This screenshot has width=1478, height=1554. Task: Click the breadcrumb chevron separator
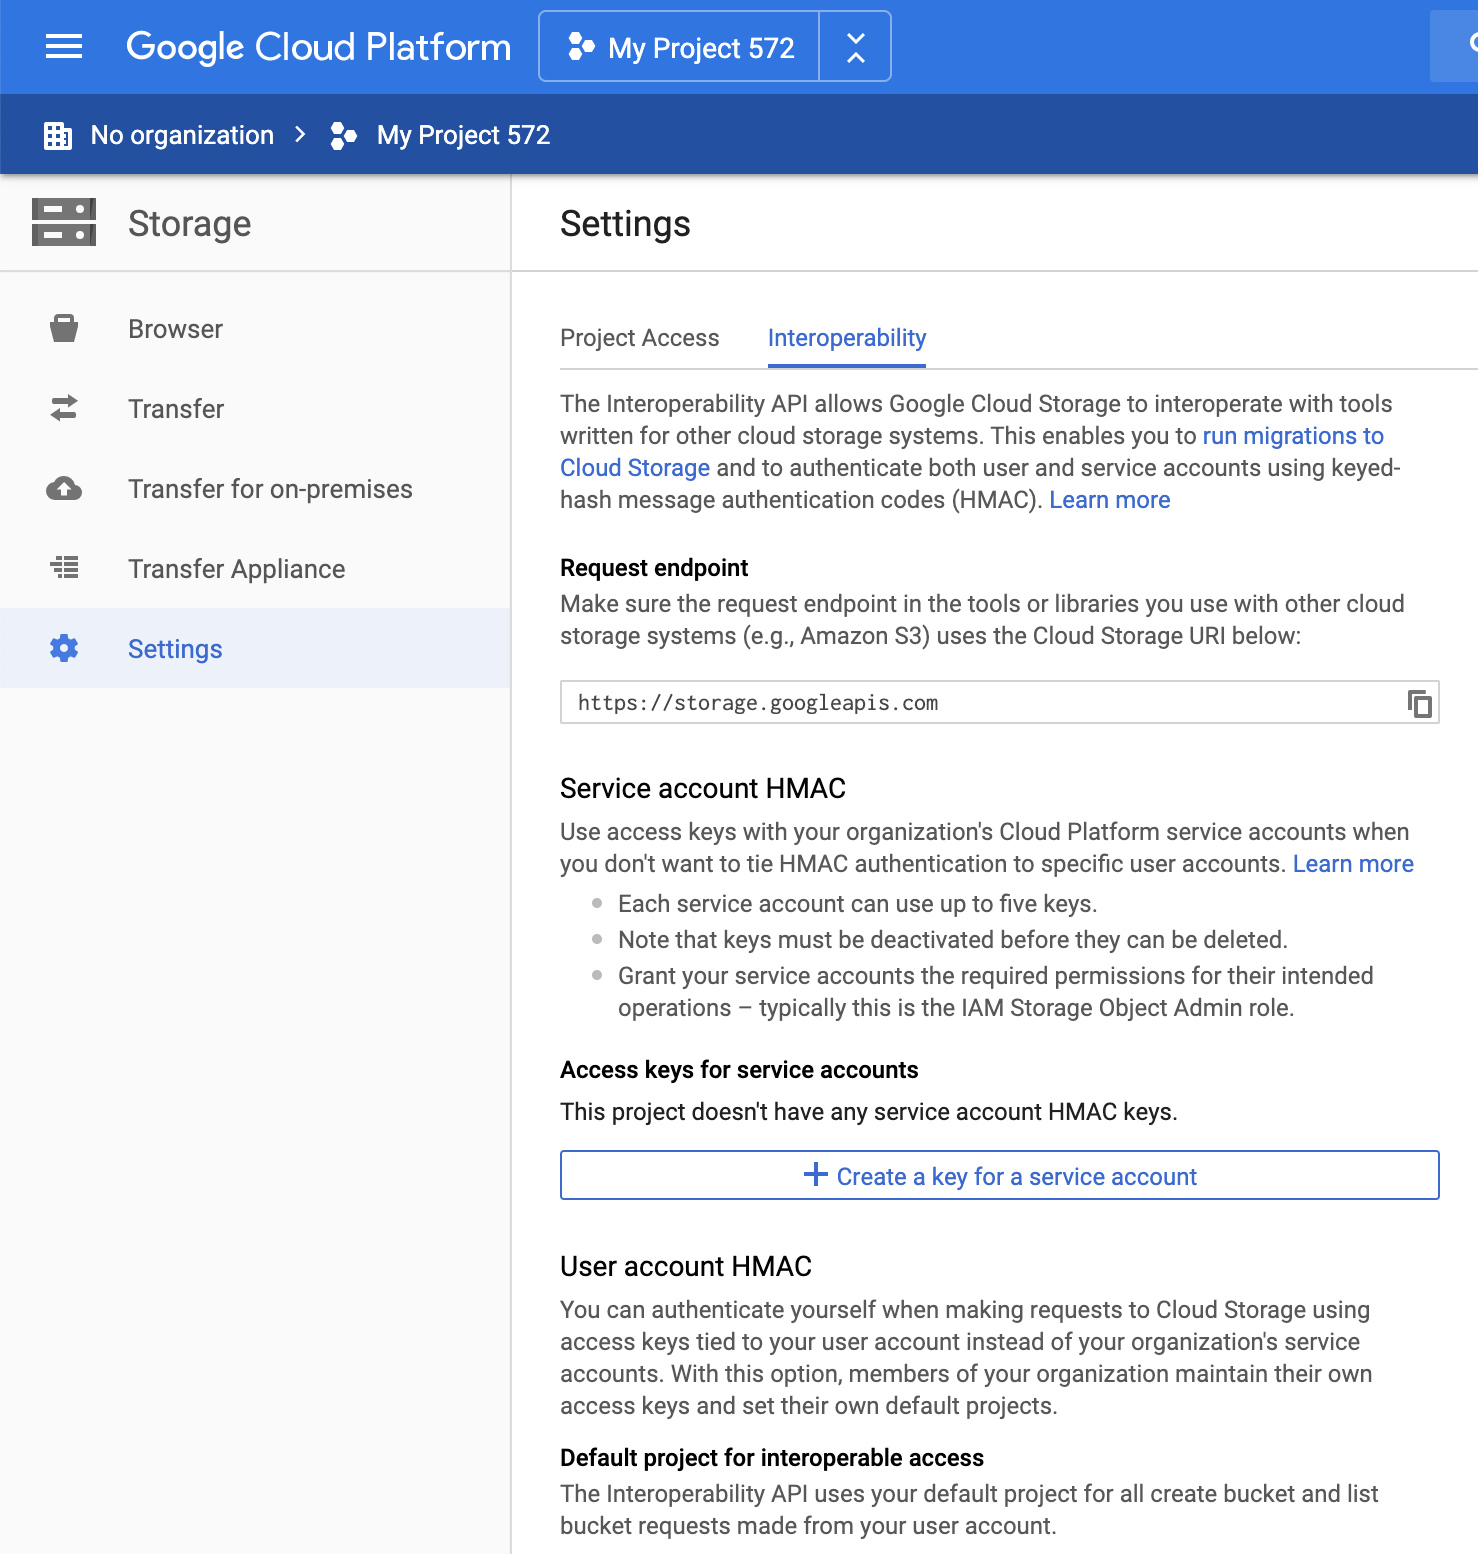(x=300, y=134)
